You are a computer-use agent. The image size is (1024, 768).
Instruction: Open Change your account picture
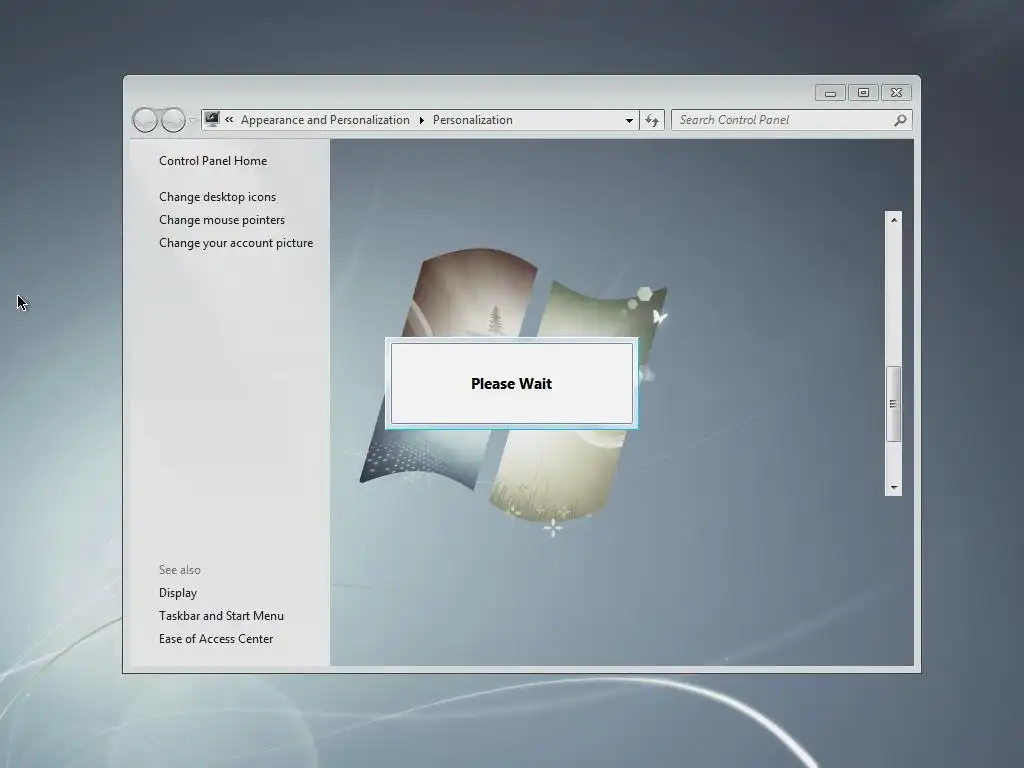pos(236,243)
